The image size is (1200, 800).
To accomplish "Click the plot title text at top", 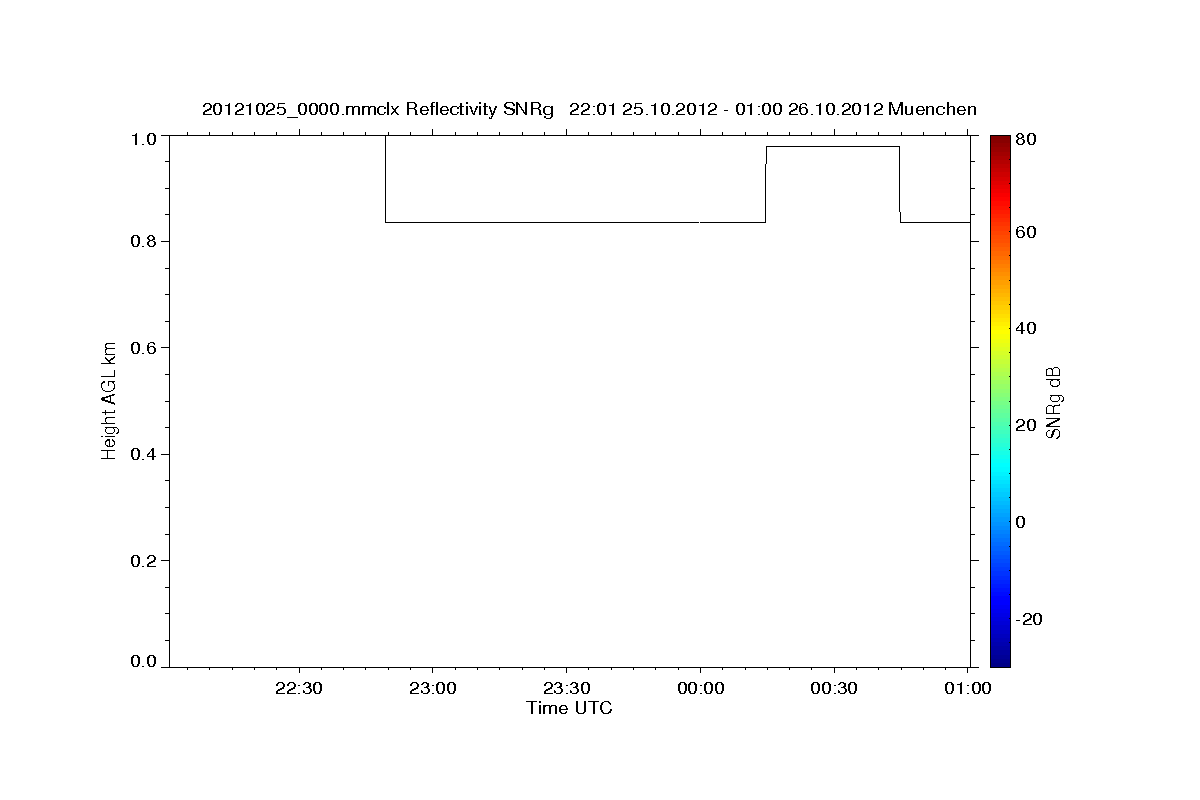I will point(589,109).
